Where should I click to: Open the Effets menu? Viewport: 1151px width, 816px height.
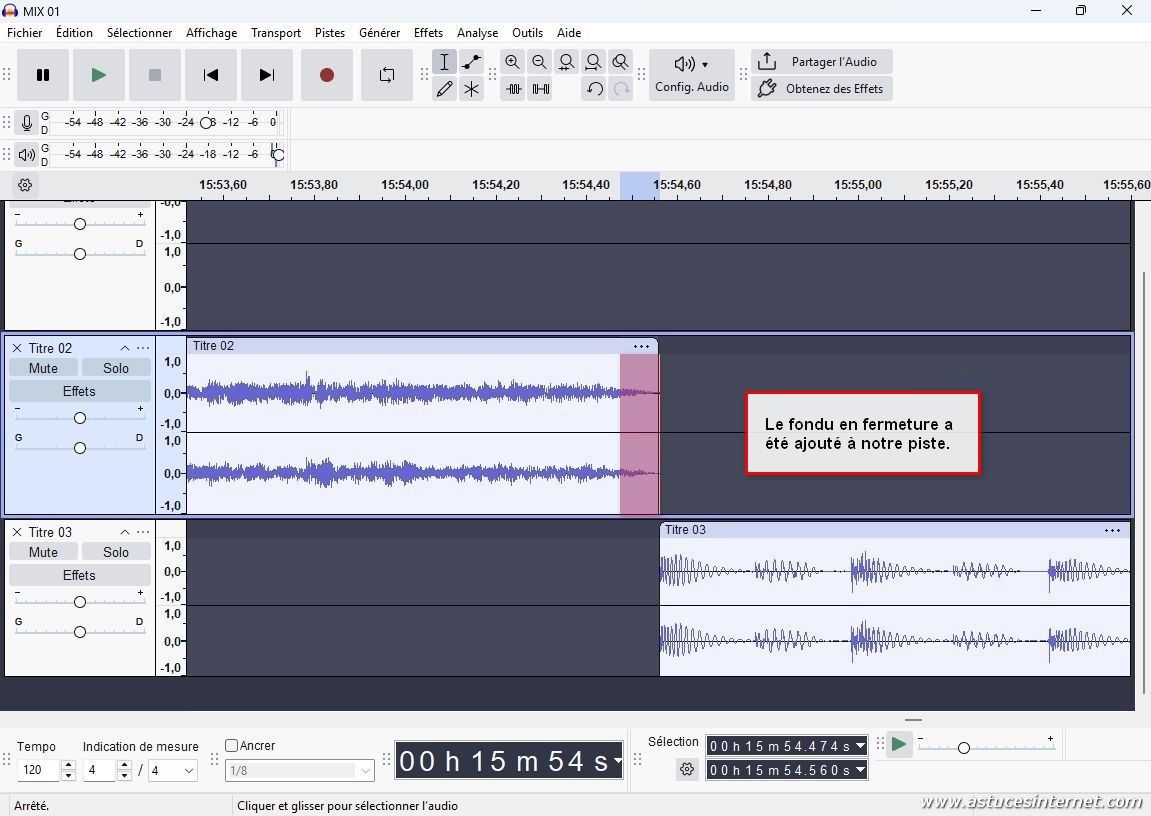pyautogui.click(x=428, y=33)
